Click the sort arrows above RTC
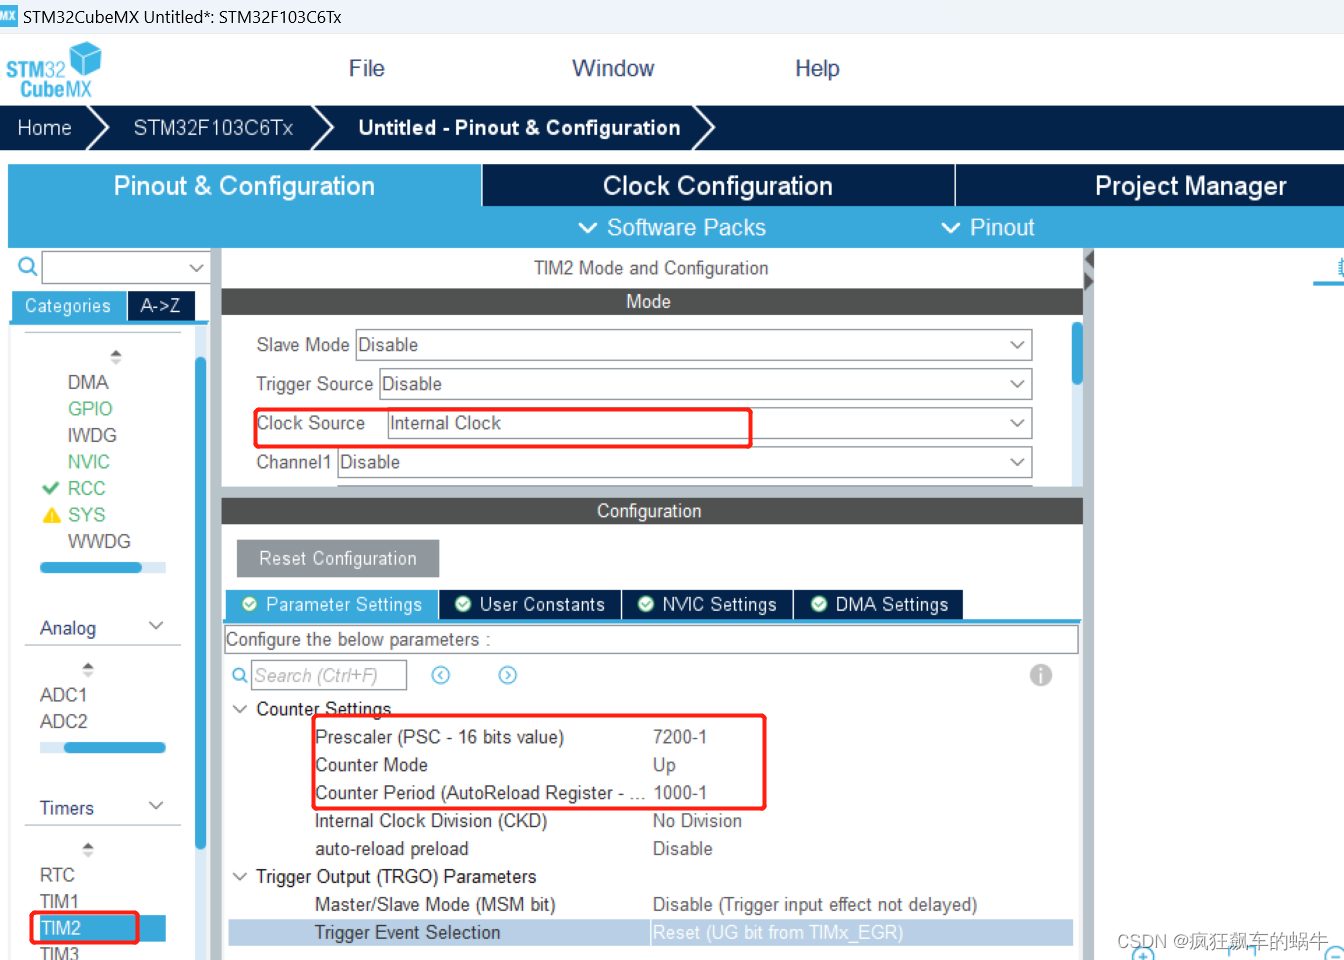Viewport: 1344px width, 960px height. (88, 849)
